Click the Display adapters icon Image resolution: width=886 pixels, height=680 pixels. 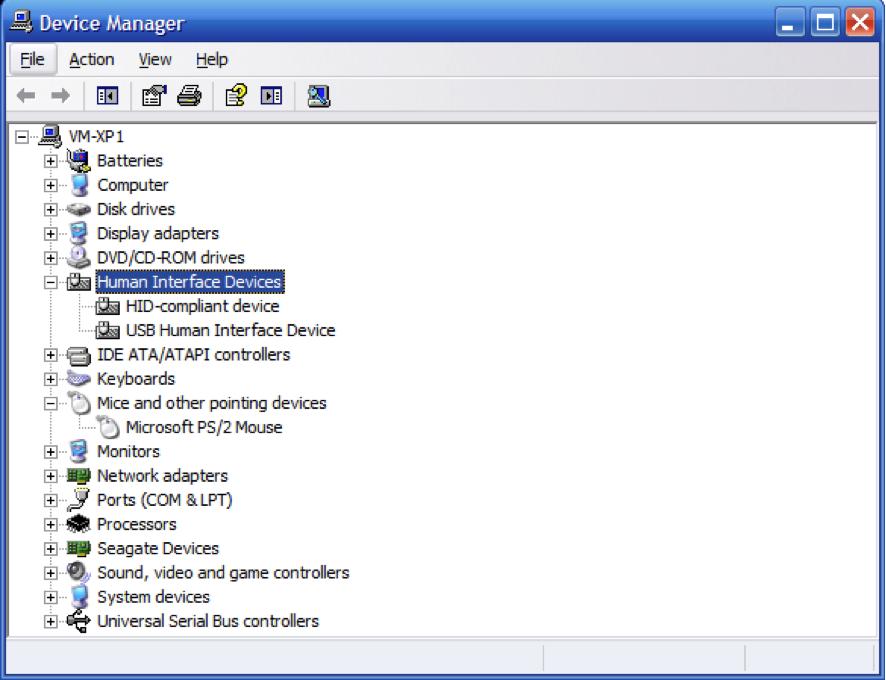79,233
